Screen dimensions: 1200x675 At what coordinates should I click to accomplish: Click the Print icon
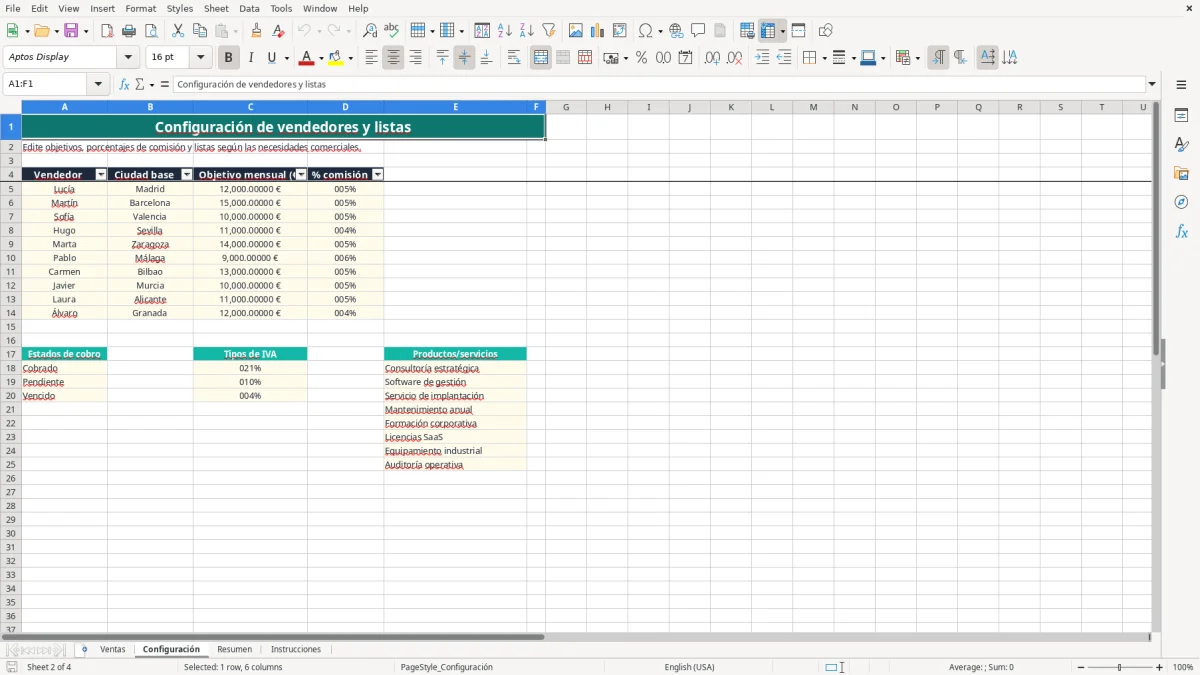[x=129, y=31]
